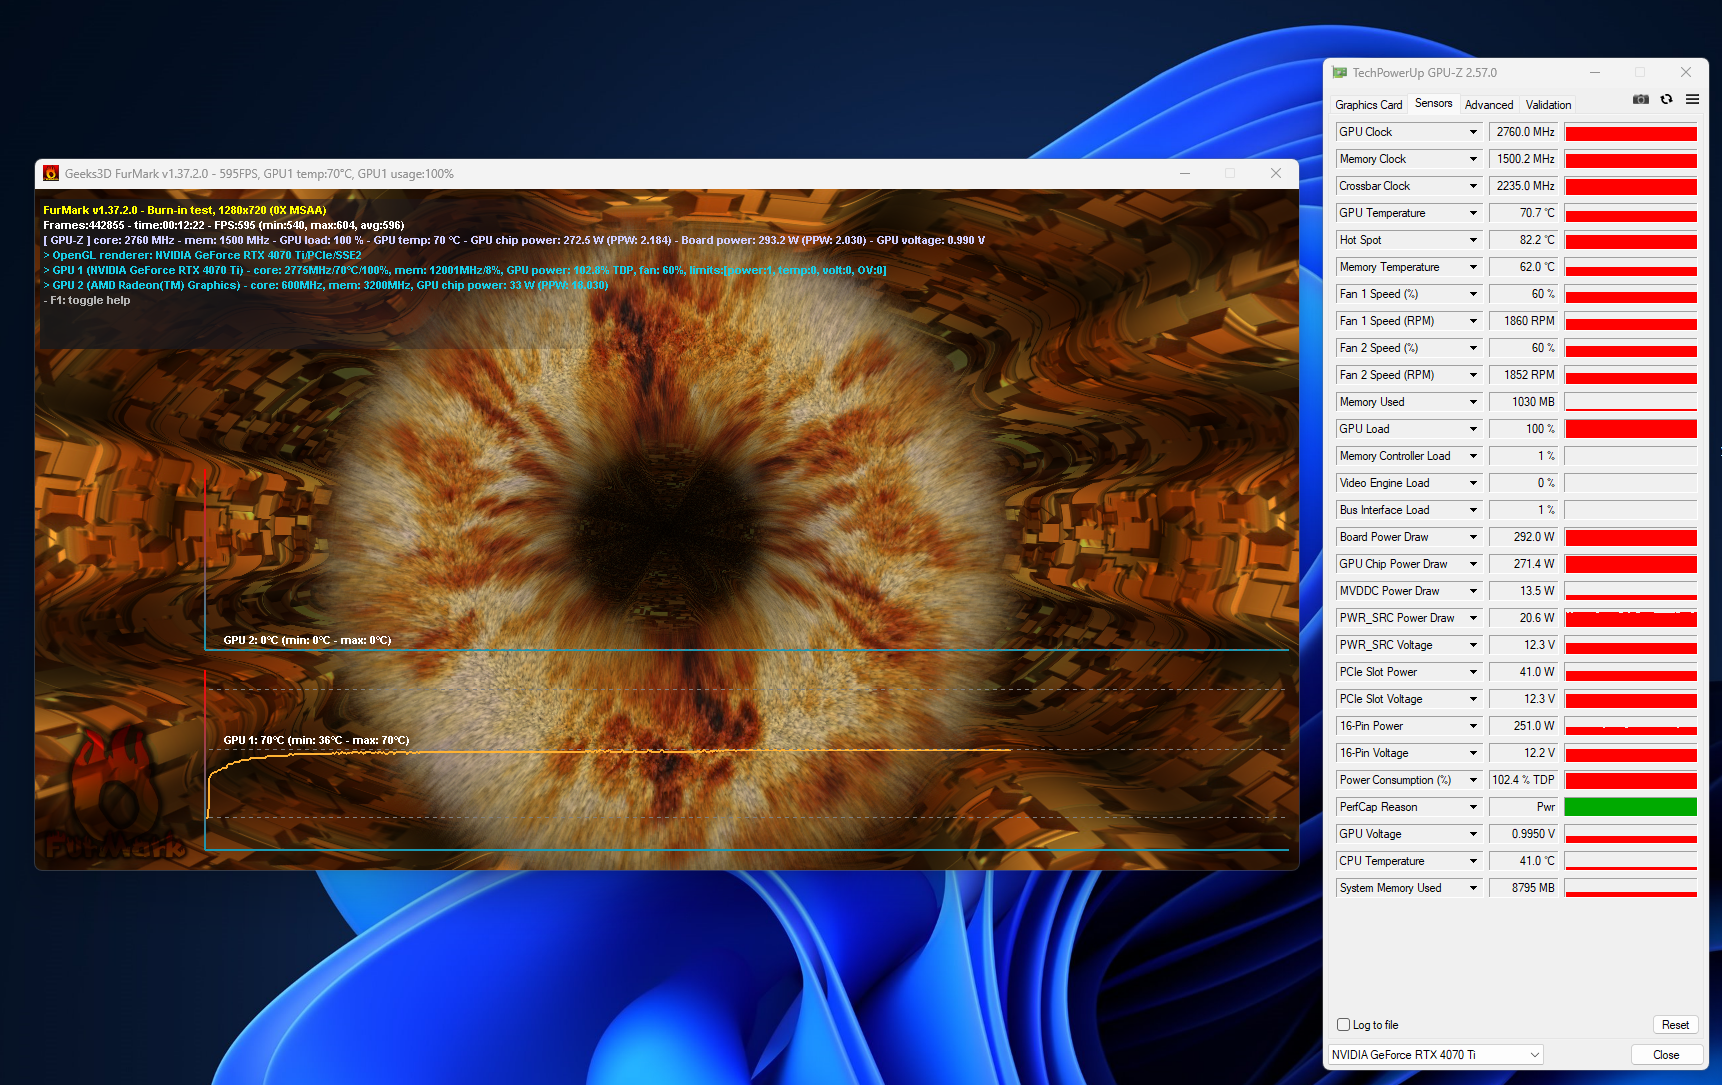Image resolution: width=1722 pixels, height=1085 pixels.
Task: Open the Video Engine Load dropdown
Action: pyautogui.click(x=1473, y=483)
